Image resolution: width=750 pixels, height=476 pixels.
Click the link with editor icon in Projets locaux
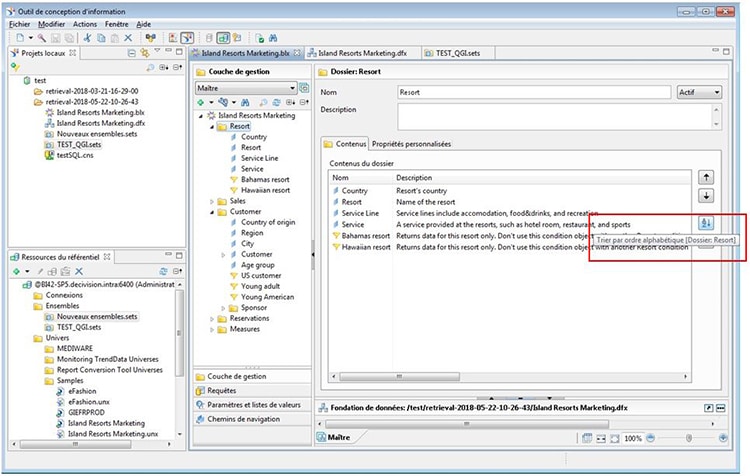point(144,53)
